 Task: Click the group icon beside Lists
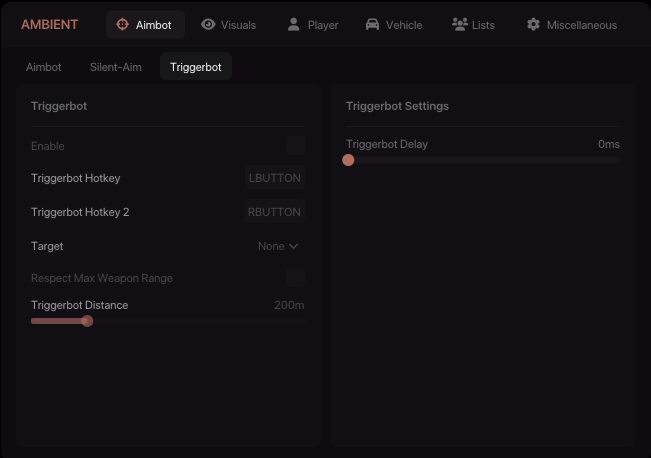[460, 25]
